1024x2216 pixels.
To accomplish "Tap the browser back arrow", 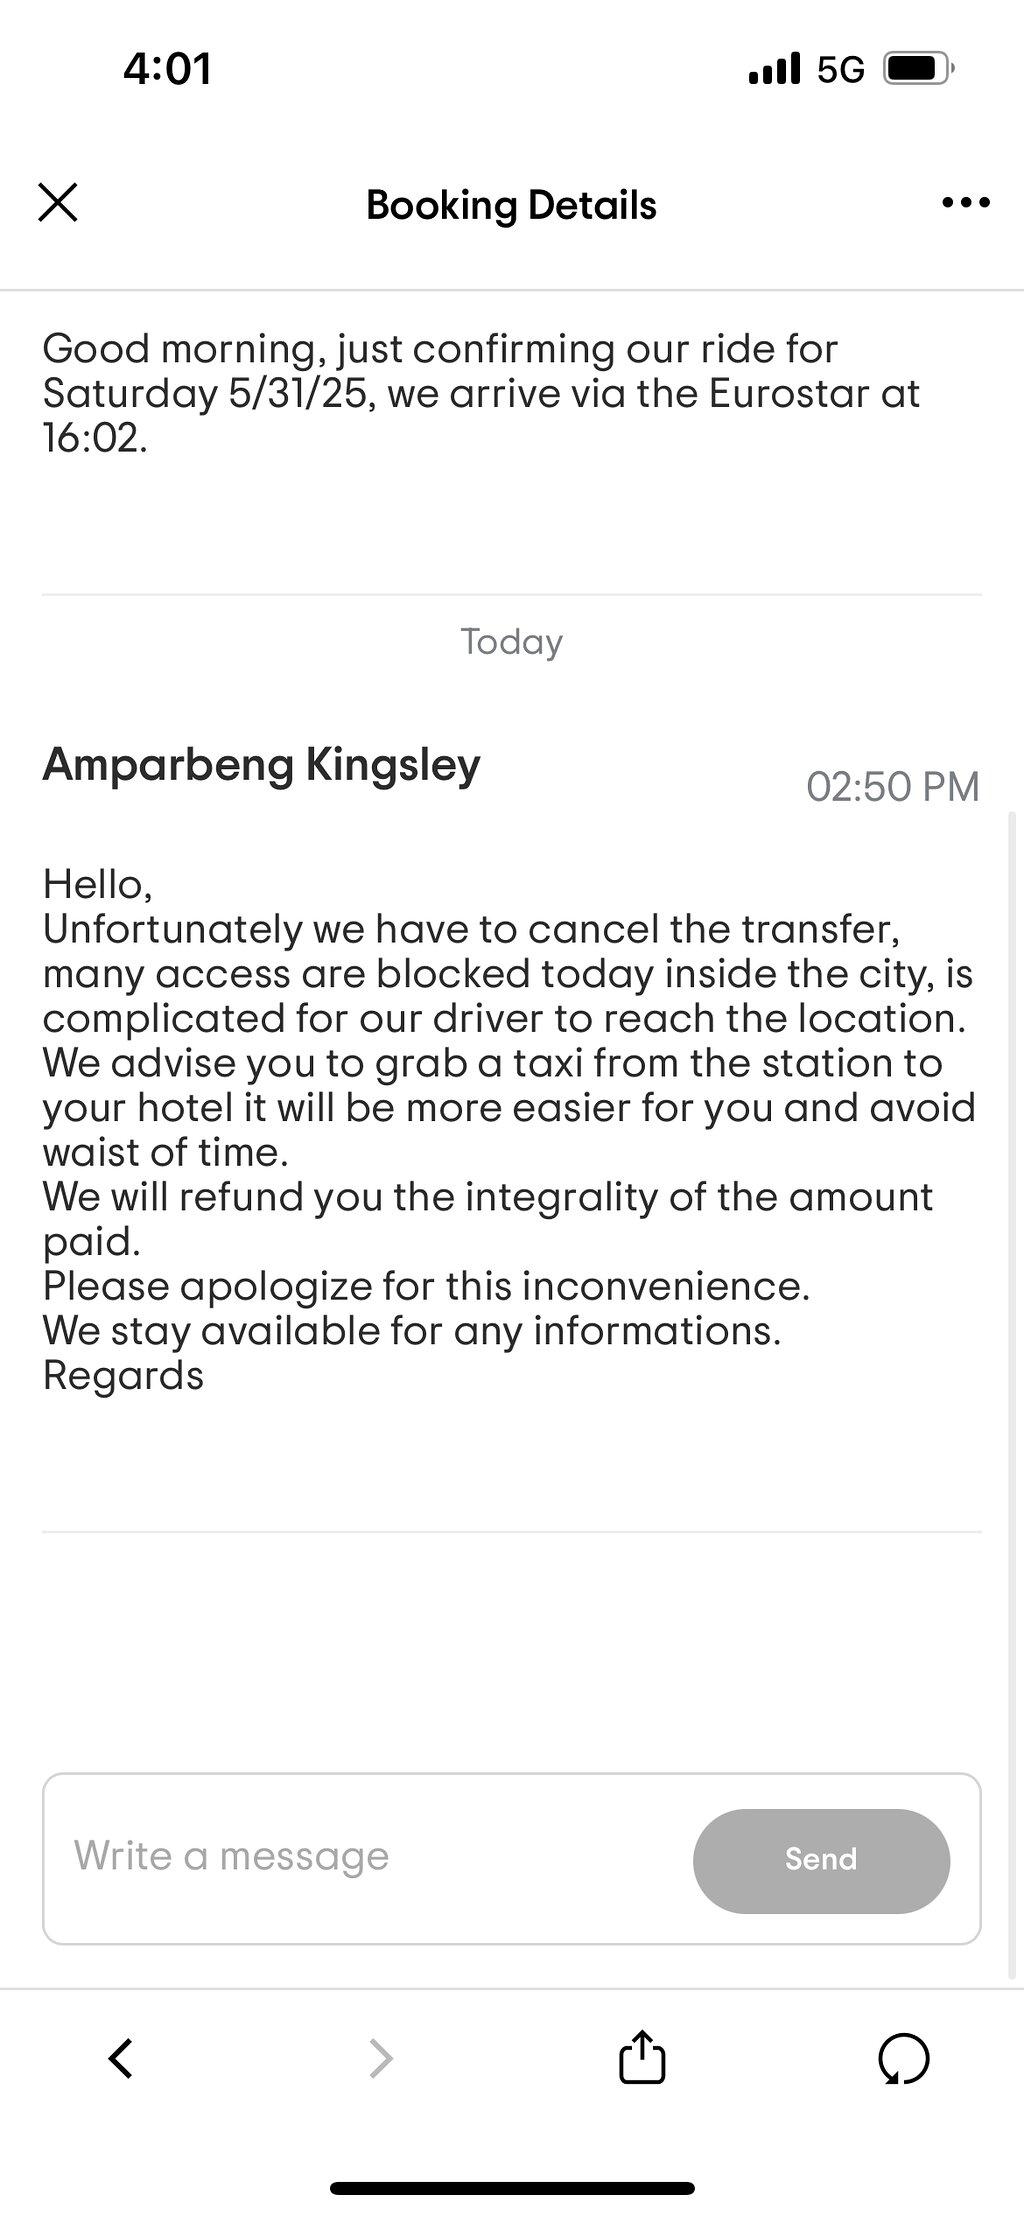I will (121, 2058).
